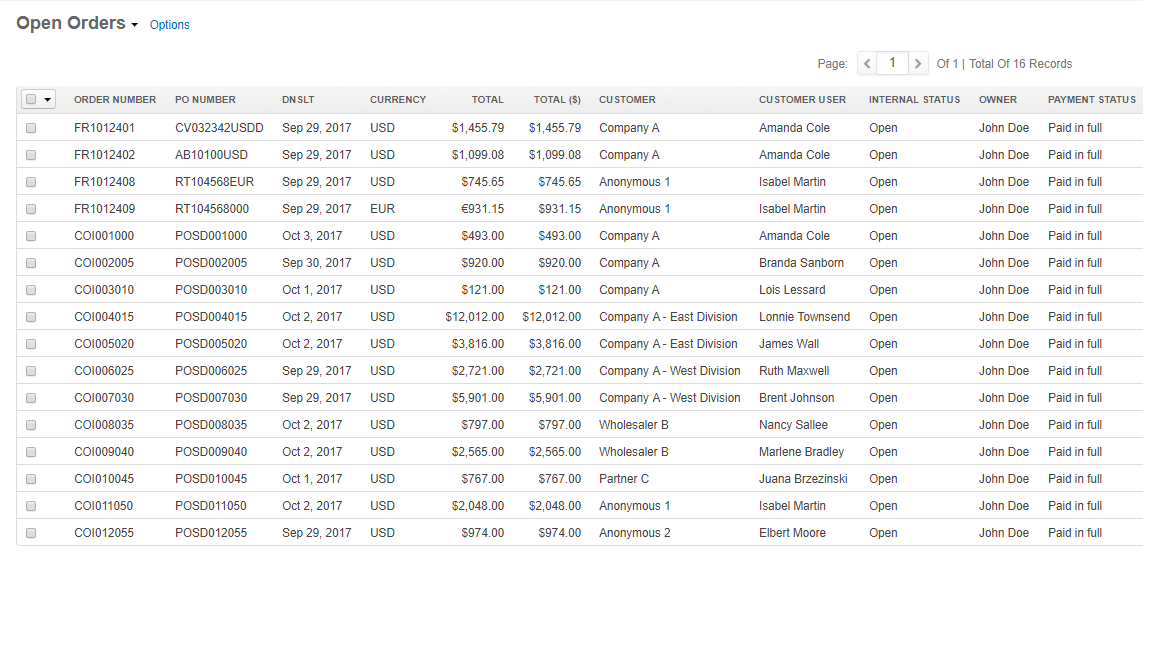Sort by the DNSLT column header
Viewport: 1152px width, 648px height.
pos(298,100)
